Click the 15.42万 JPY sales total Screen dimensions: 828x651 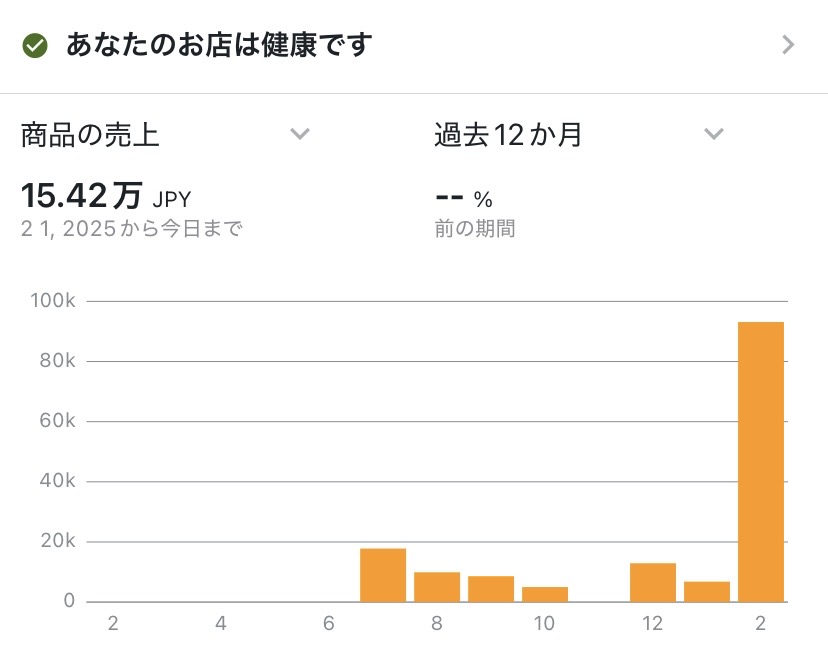coord(105,194)
